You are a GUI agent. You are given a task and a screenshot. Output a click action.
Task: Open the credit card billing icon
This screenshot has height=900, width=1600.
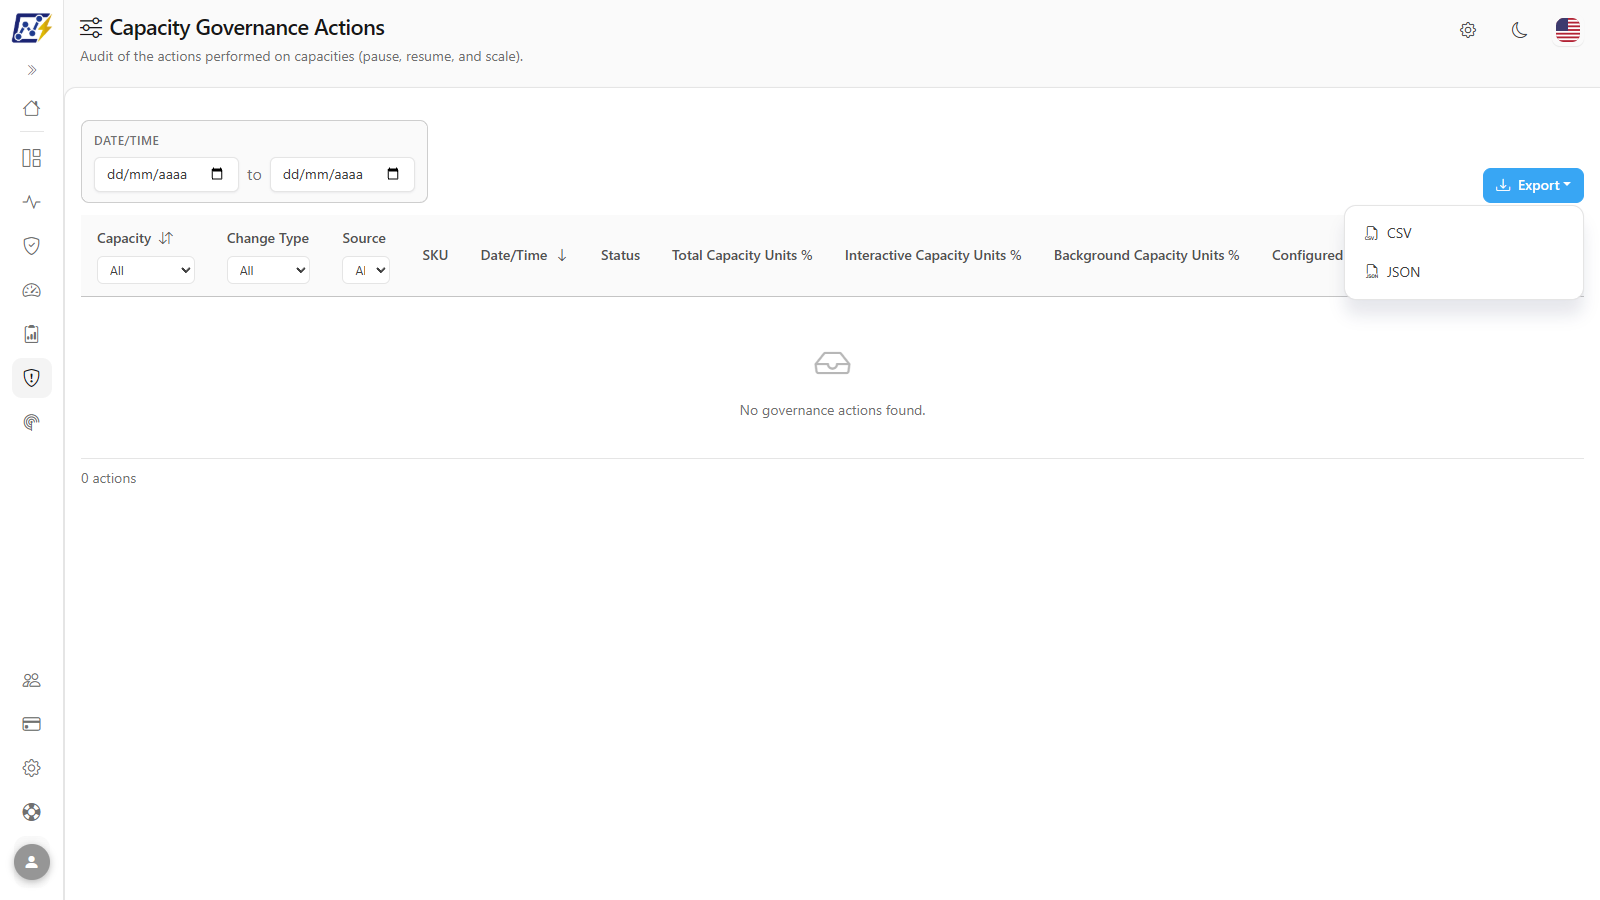(x=32, y=724)
